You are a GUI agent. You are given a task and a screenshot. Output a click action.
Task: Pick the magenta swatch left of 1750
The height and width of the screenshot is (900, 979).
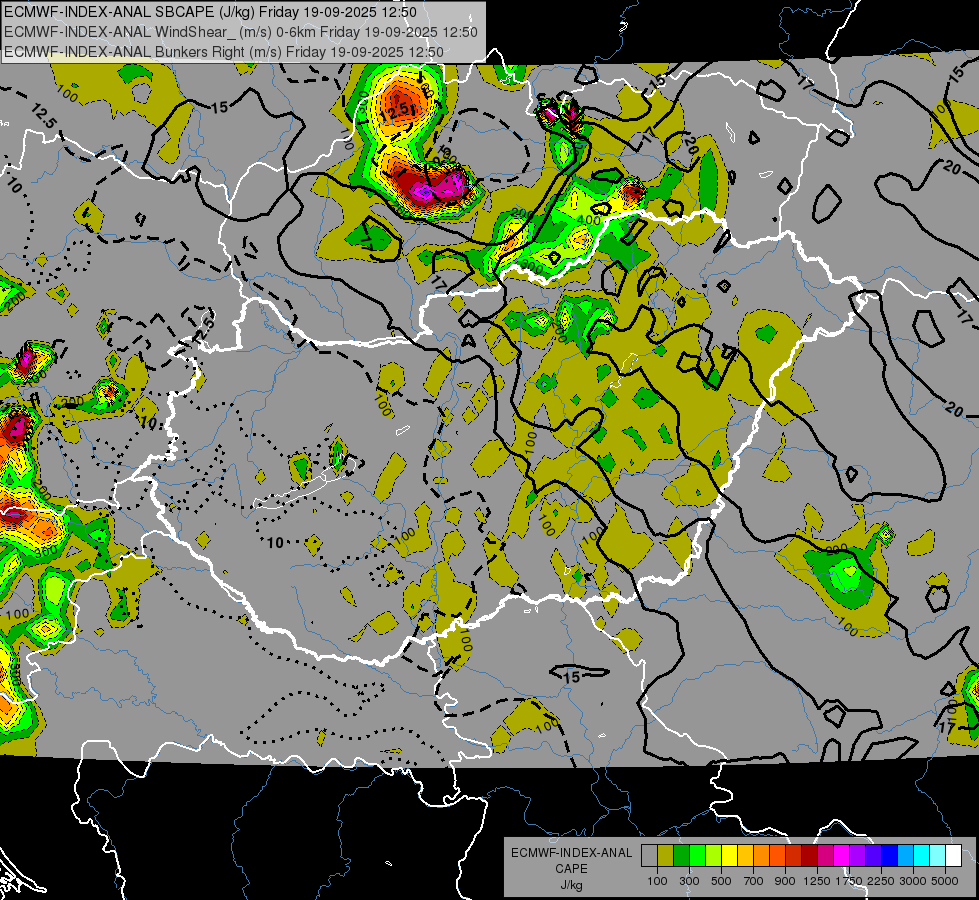click(841, 856)
